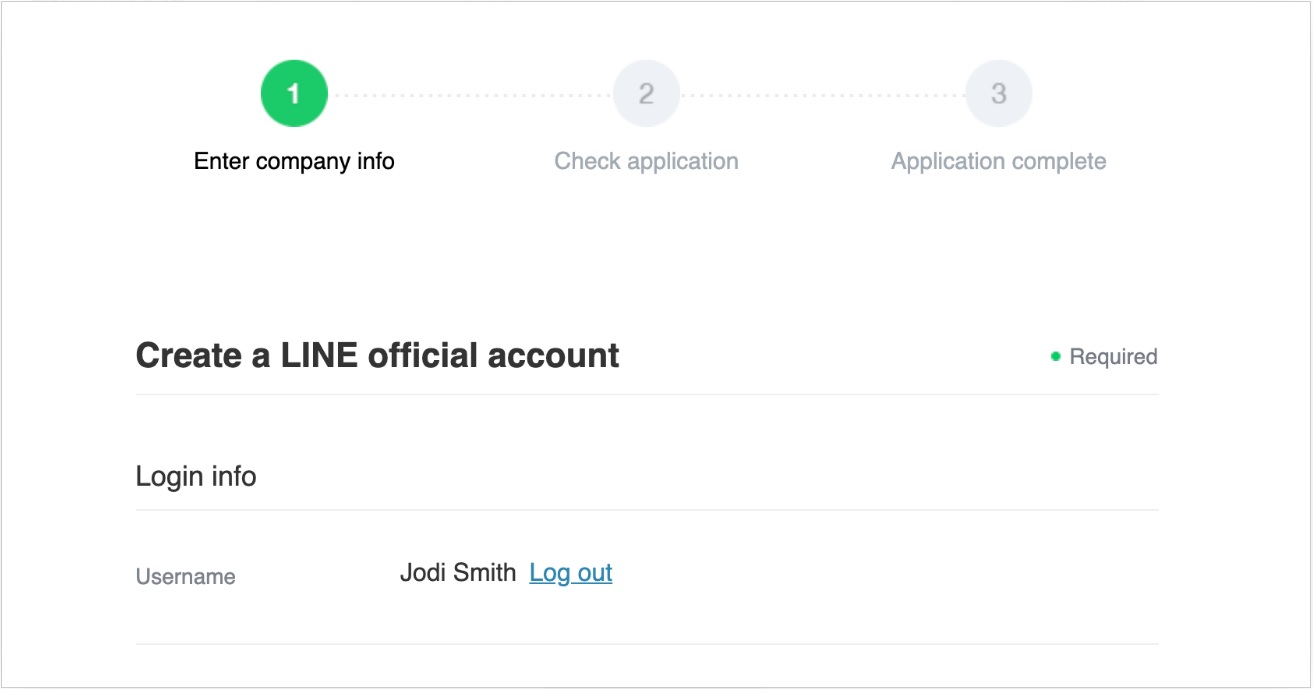Click divider line under the account heading

tap(647, 394)
